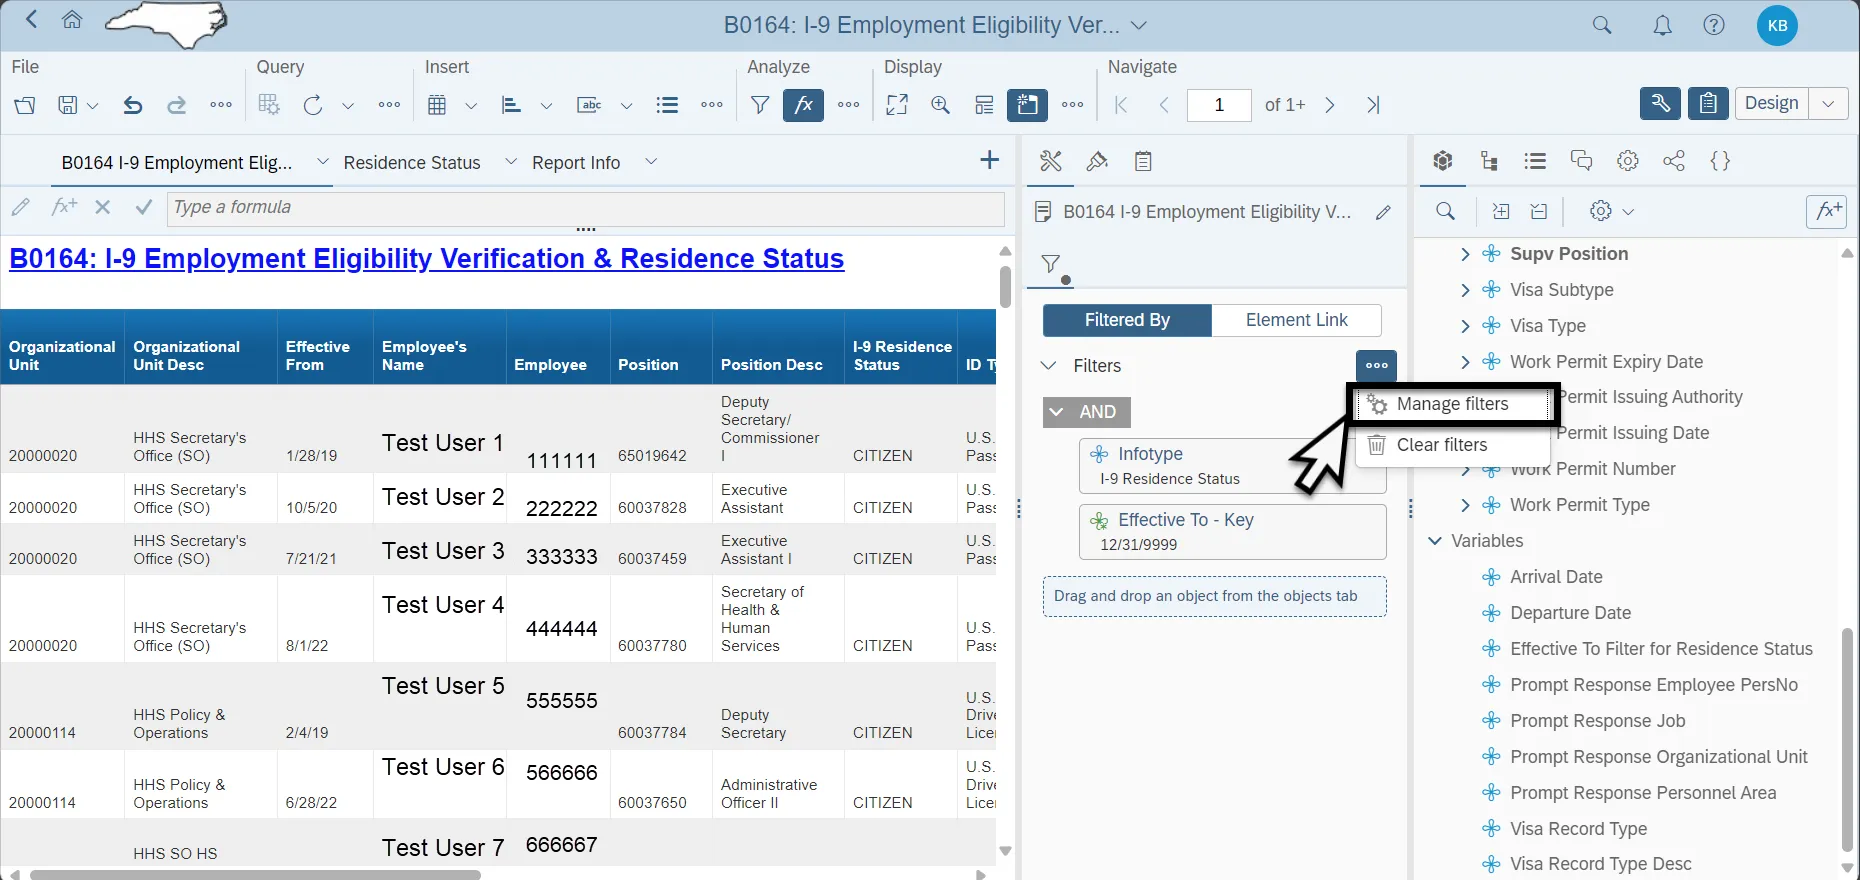Image resolution: width=1860 pixels, height=880 pixels.
Task: Expand the Visa Type object
Action: [1465, 326]
